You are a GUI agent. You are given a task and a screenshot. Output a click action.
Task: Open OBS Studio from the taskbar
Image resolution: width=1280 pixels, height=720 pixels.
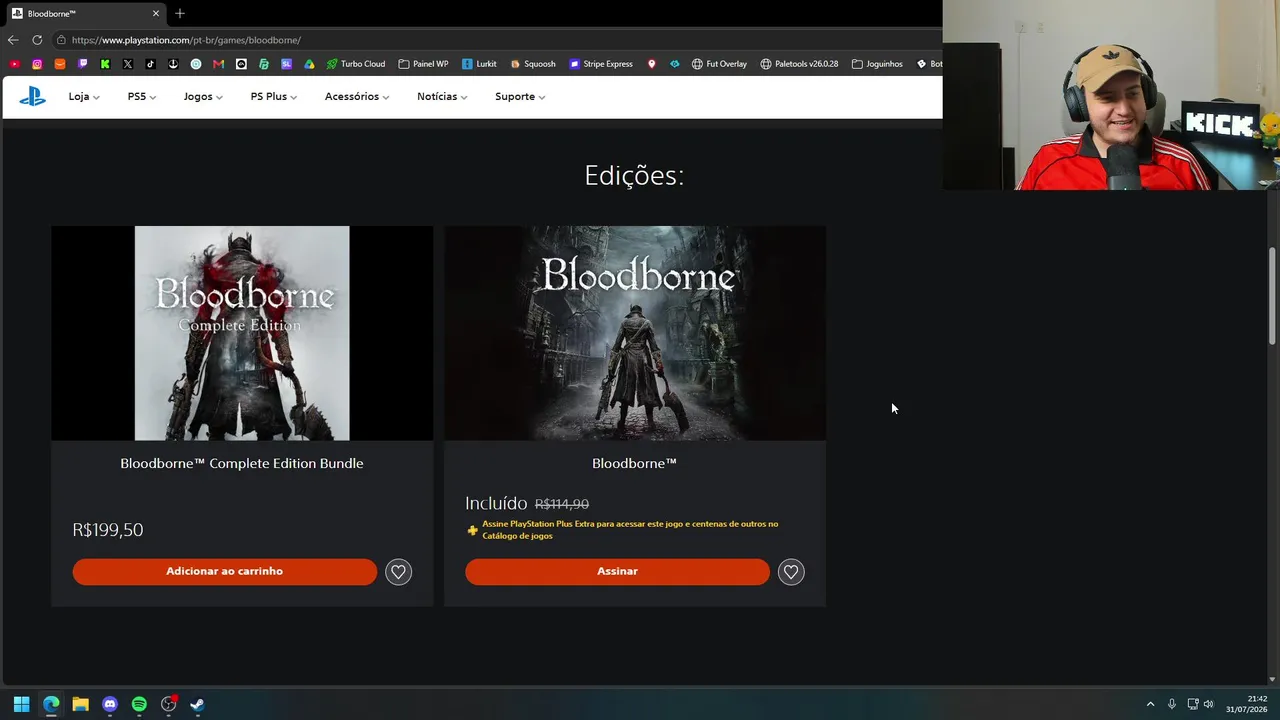click(169, 704)
